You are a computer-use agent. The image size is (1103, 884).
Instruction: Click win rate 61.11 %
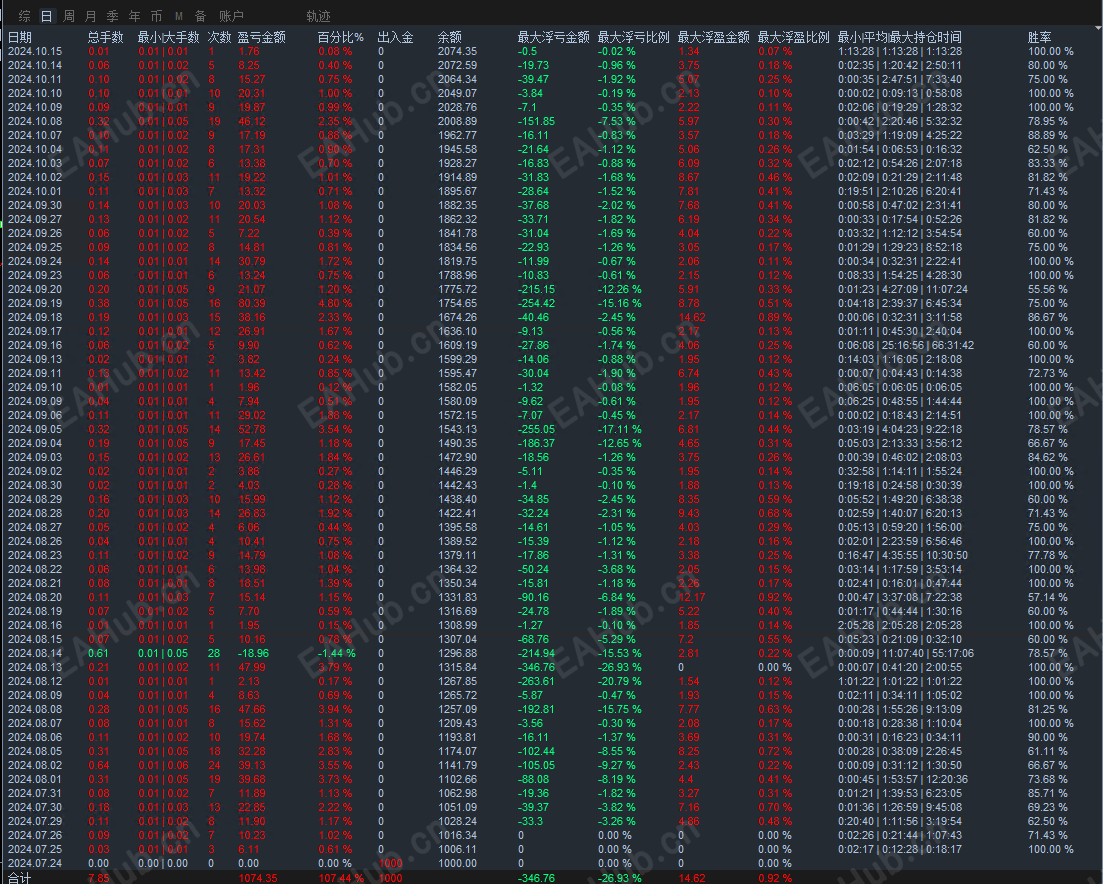pyautogui.click(x=1048, y=751)
